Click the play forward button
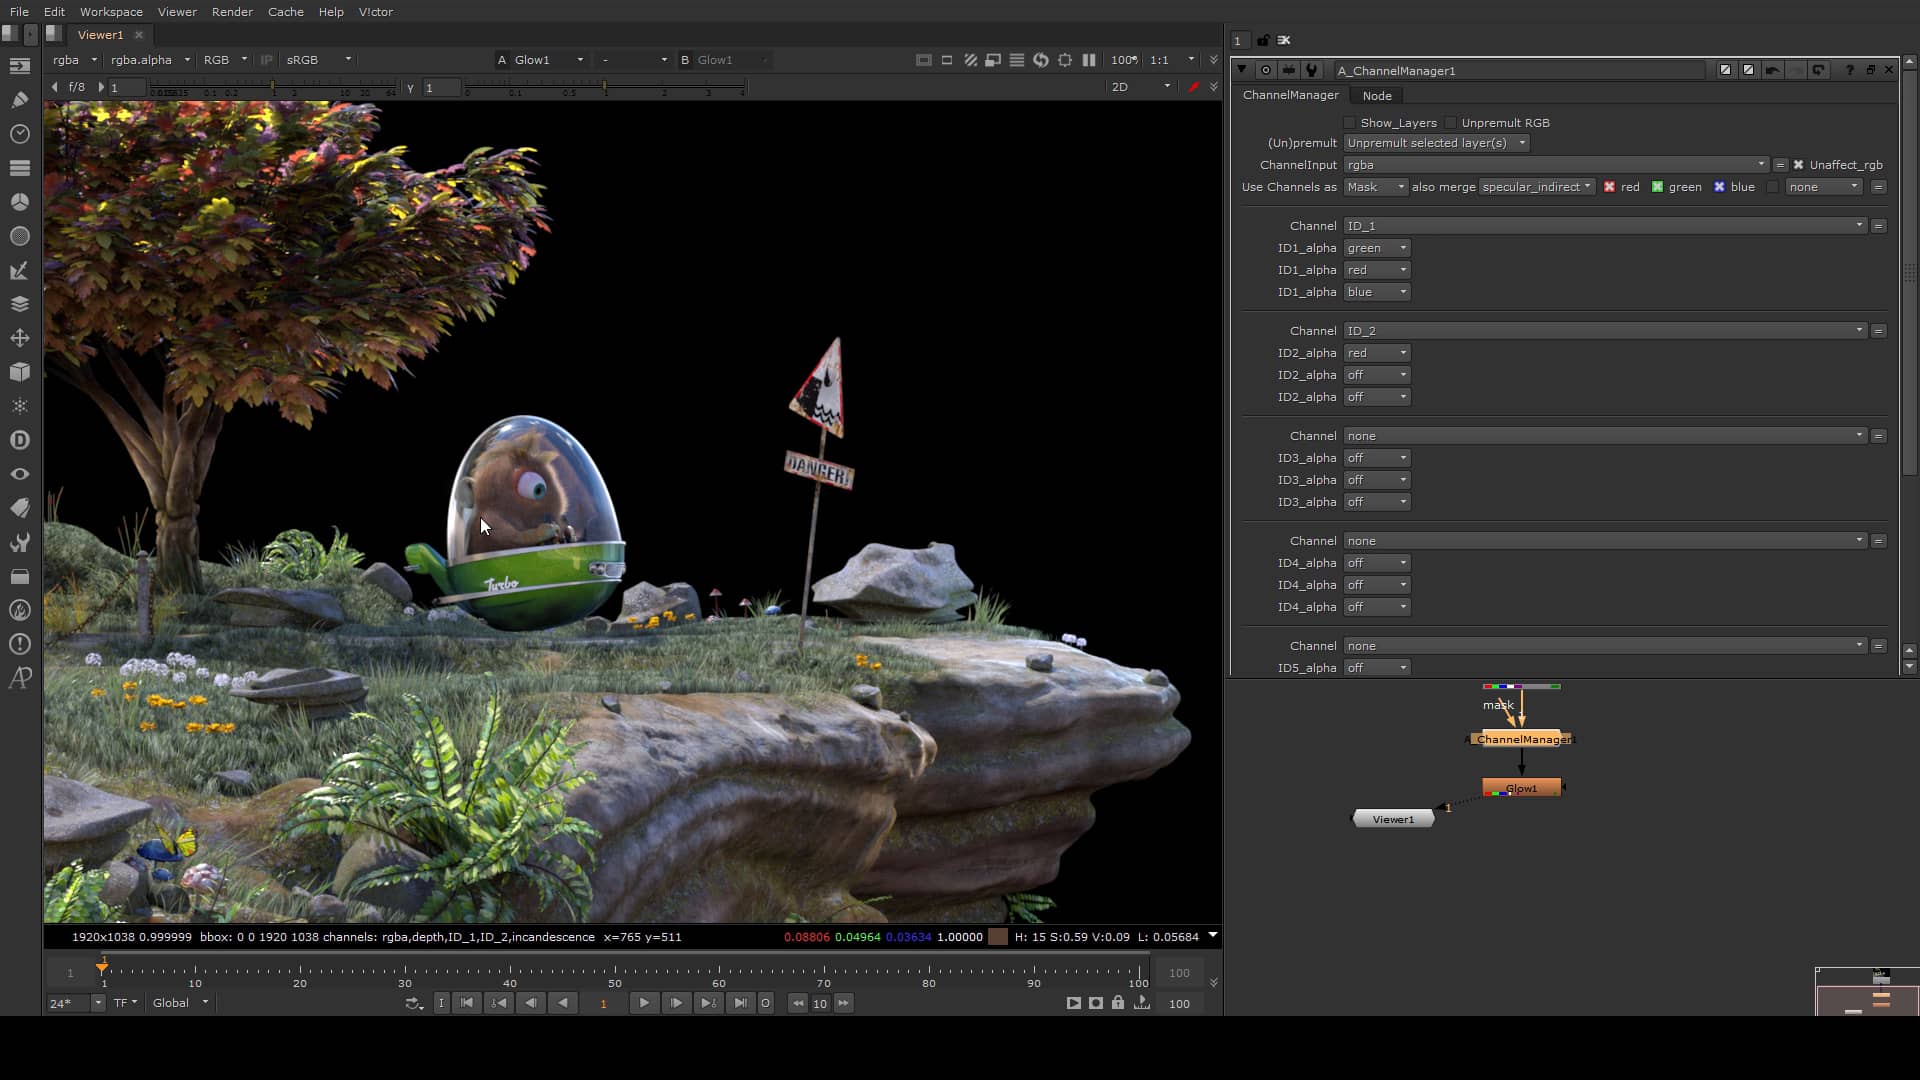 tap(643, 1003)
